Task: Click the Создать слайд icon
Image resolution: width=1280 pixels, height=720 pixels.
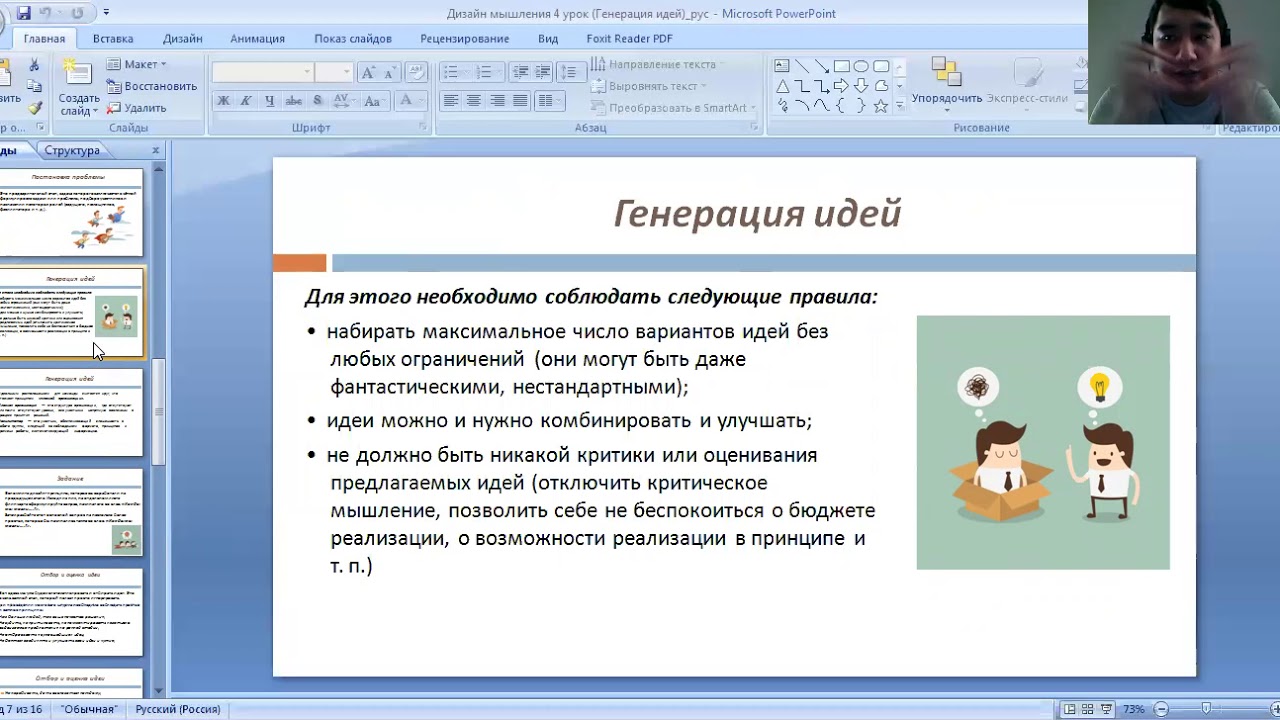Action: [77, 72]
